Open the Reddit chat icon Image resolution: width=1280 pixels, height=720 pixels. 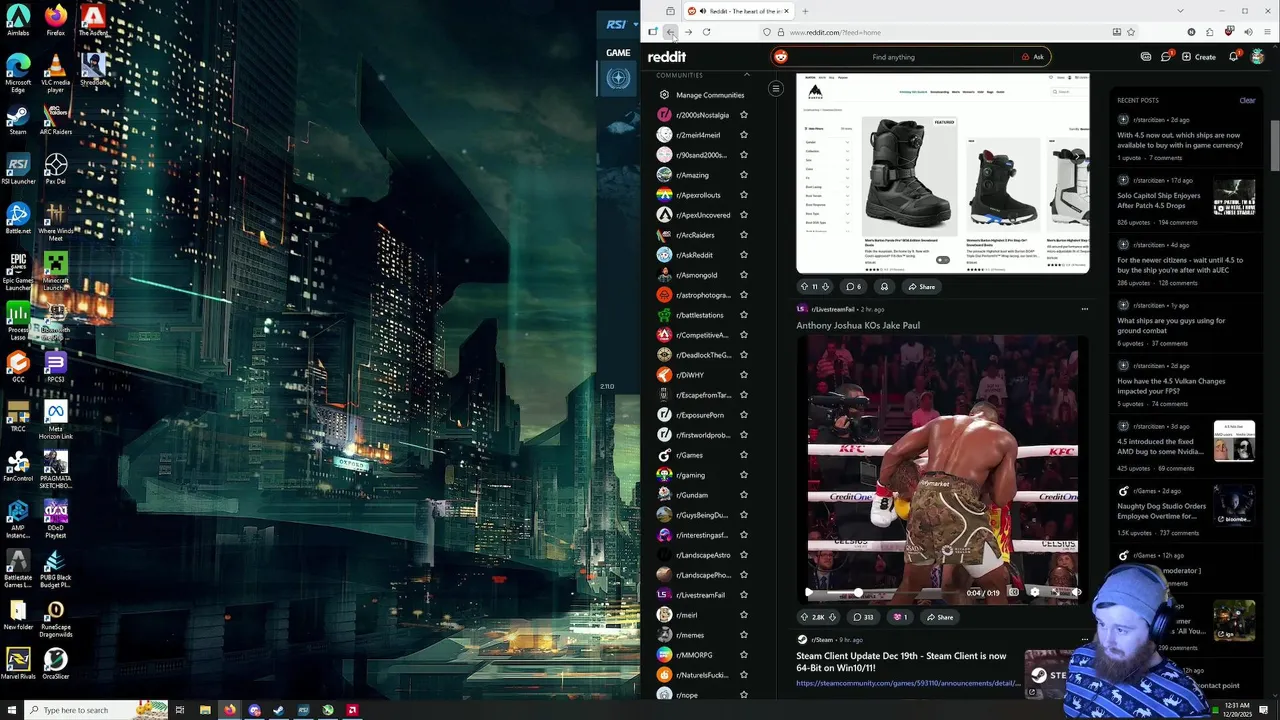(1166, 57)
